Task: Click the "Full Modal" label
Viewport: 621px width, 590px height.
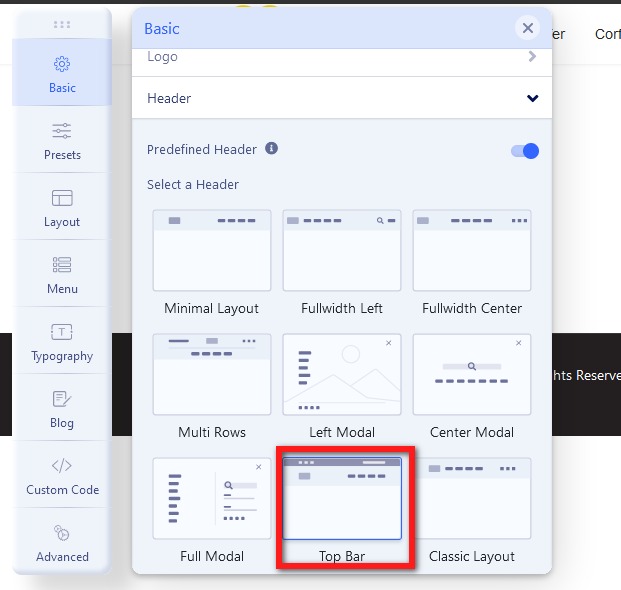Action: [212, 556]
